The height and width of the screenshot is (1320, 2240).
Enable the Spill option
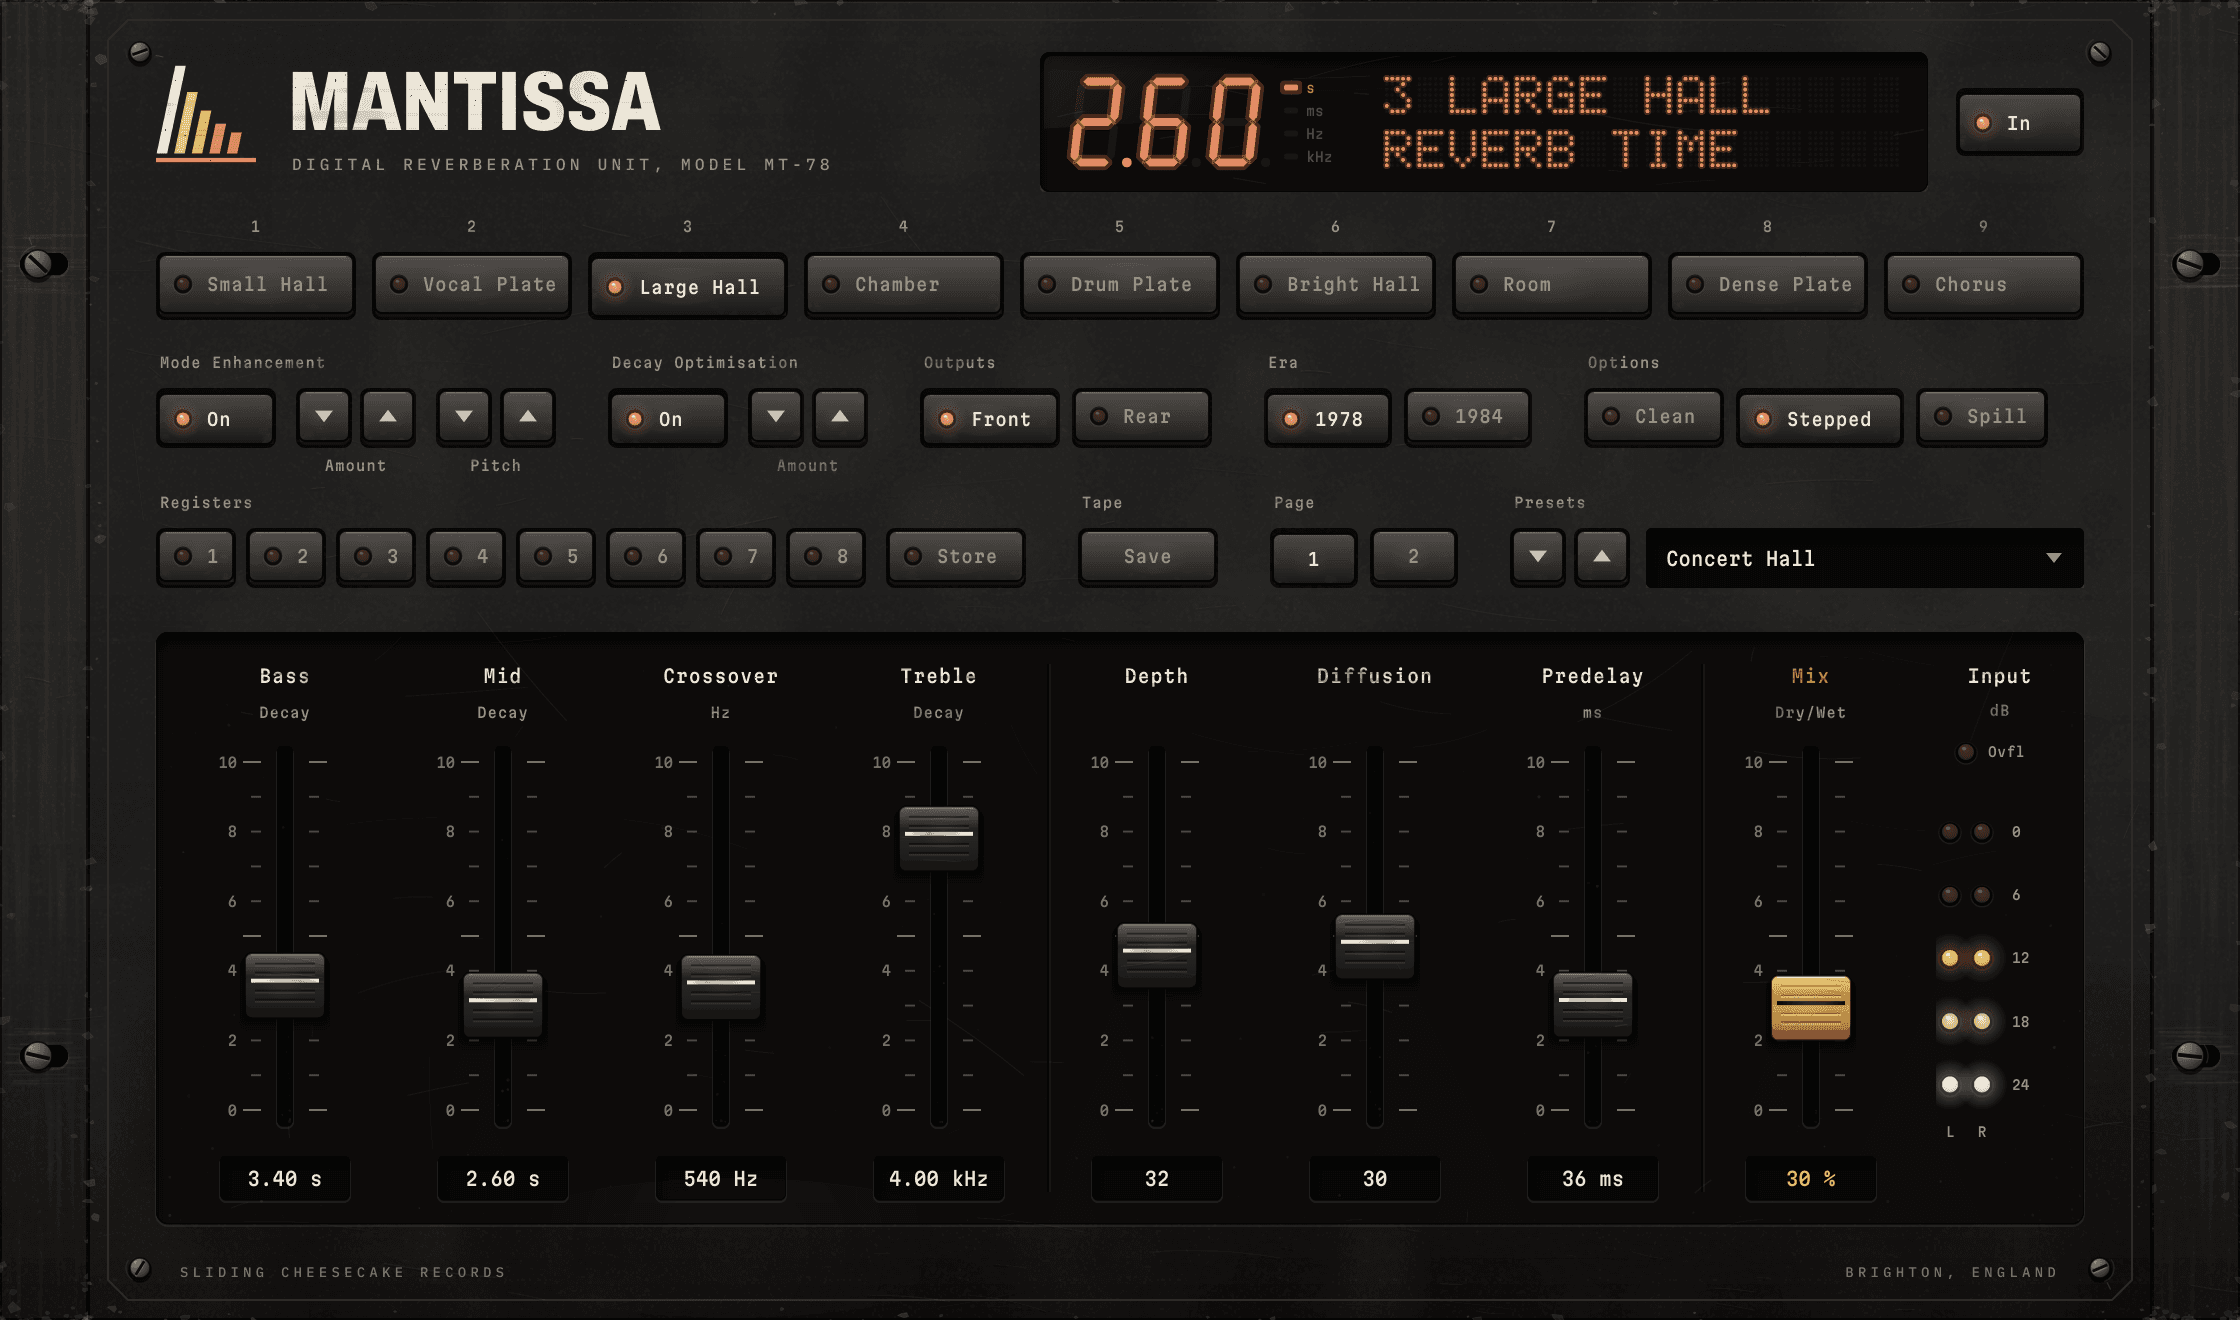1982,417
